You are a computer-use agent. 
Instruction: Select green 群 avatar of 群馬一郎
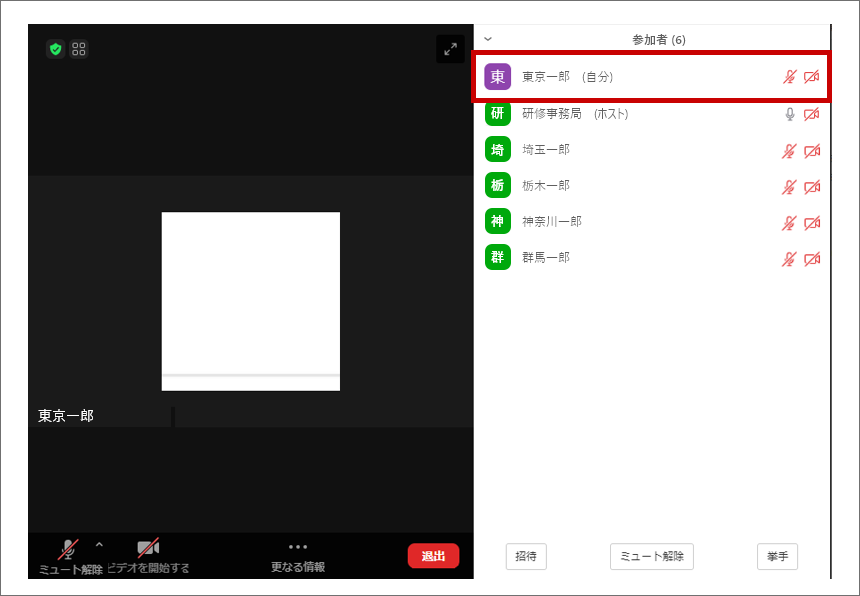coord(497,257)
